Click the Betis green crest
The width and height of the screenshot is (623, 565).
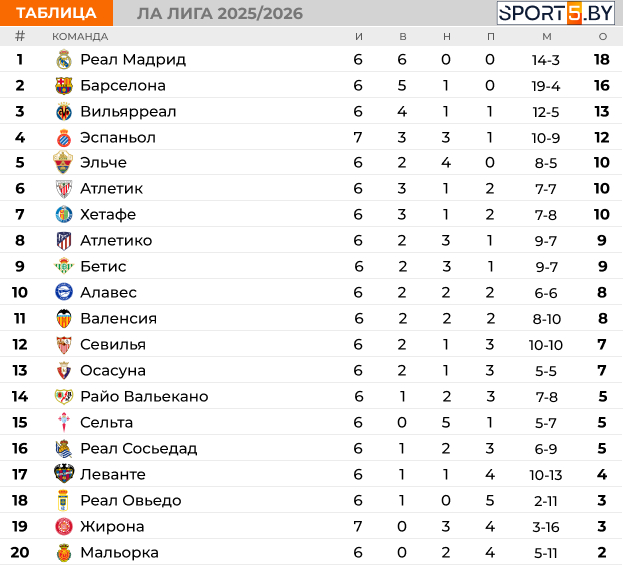[x=64, y=266]
